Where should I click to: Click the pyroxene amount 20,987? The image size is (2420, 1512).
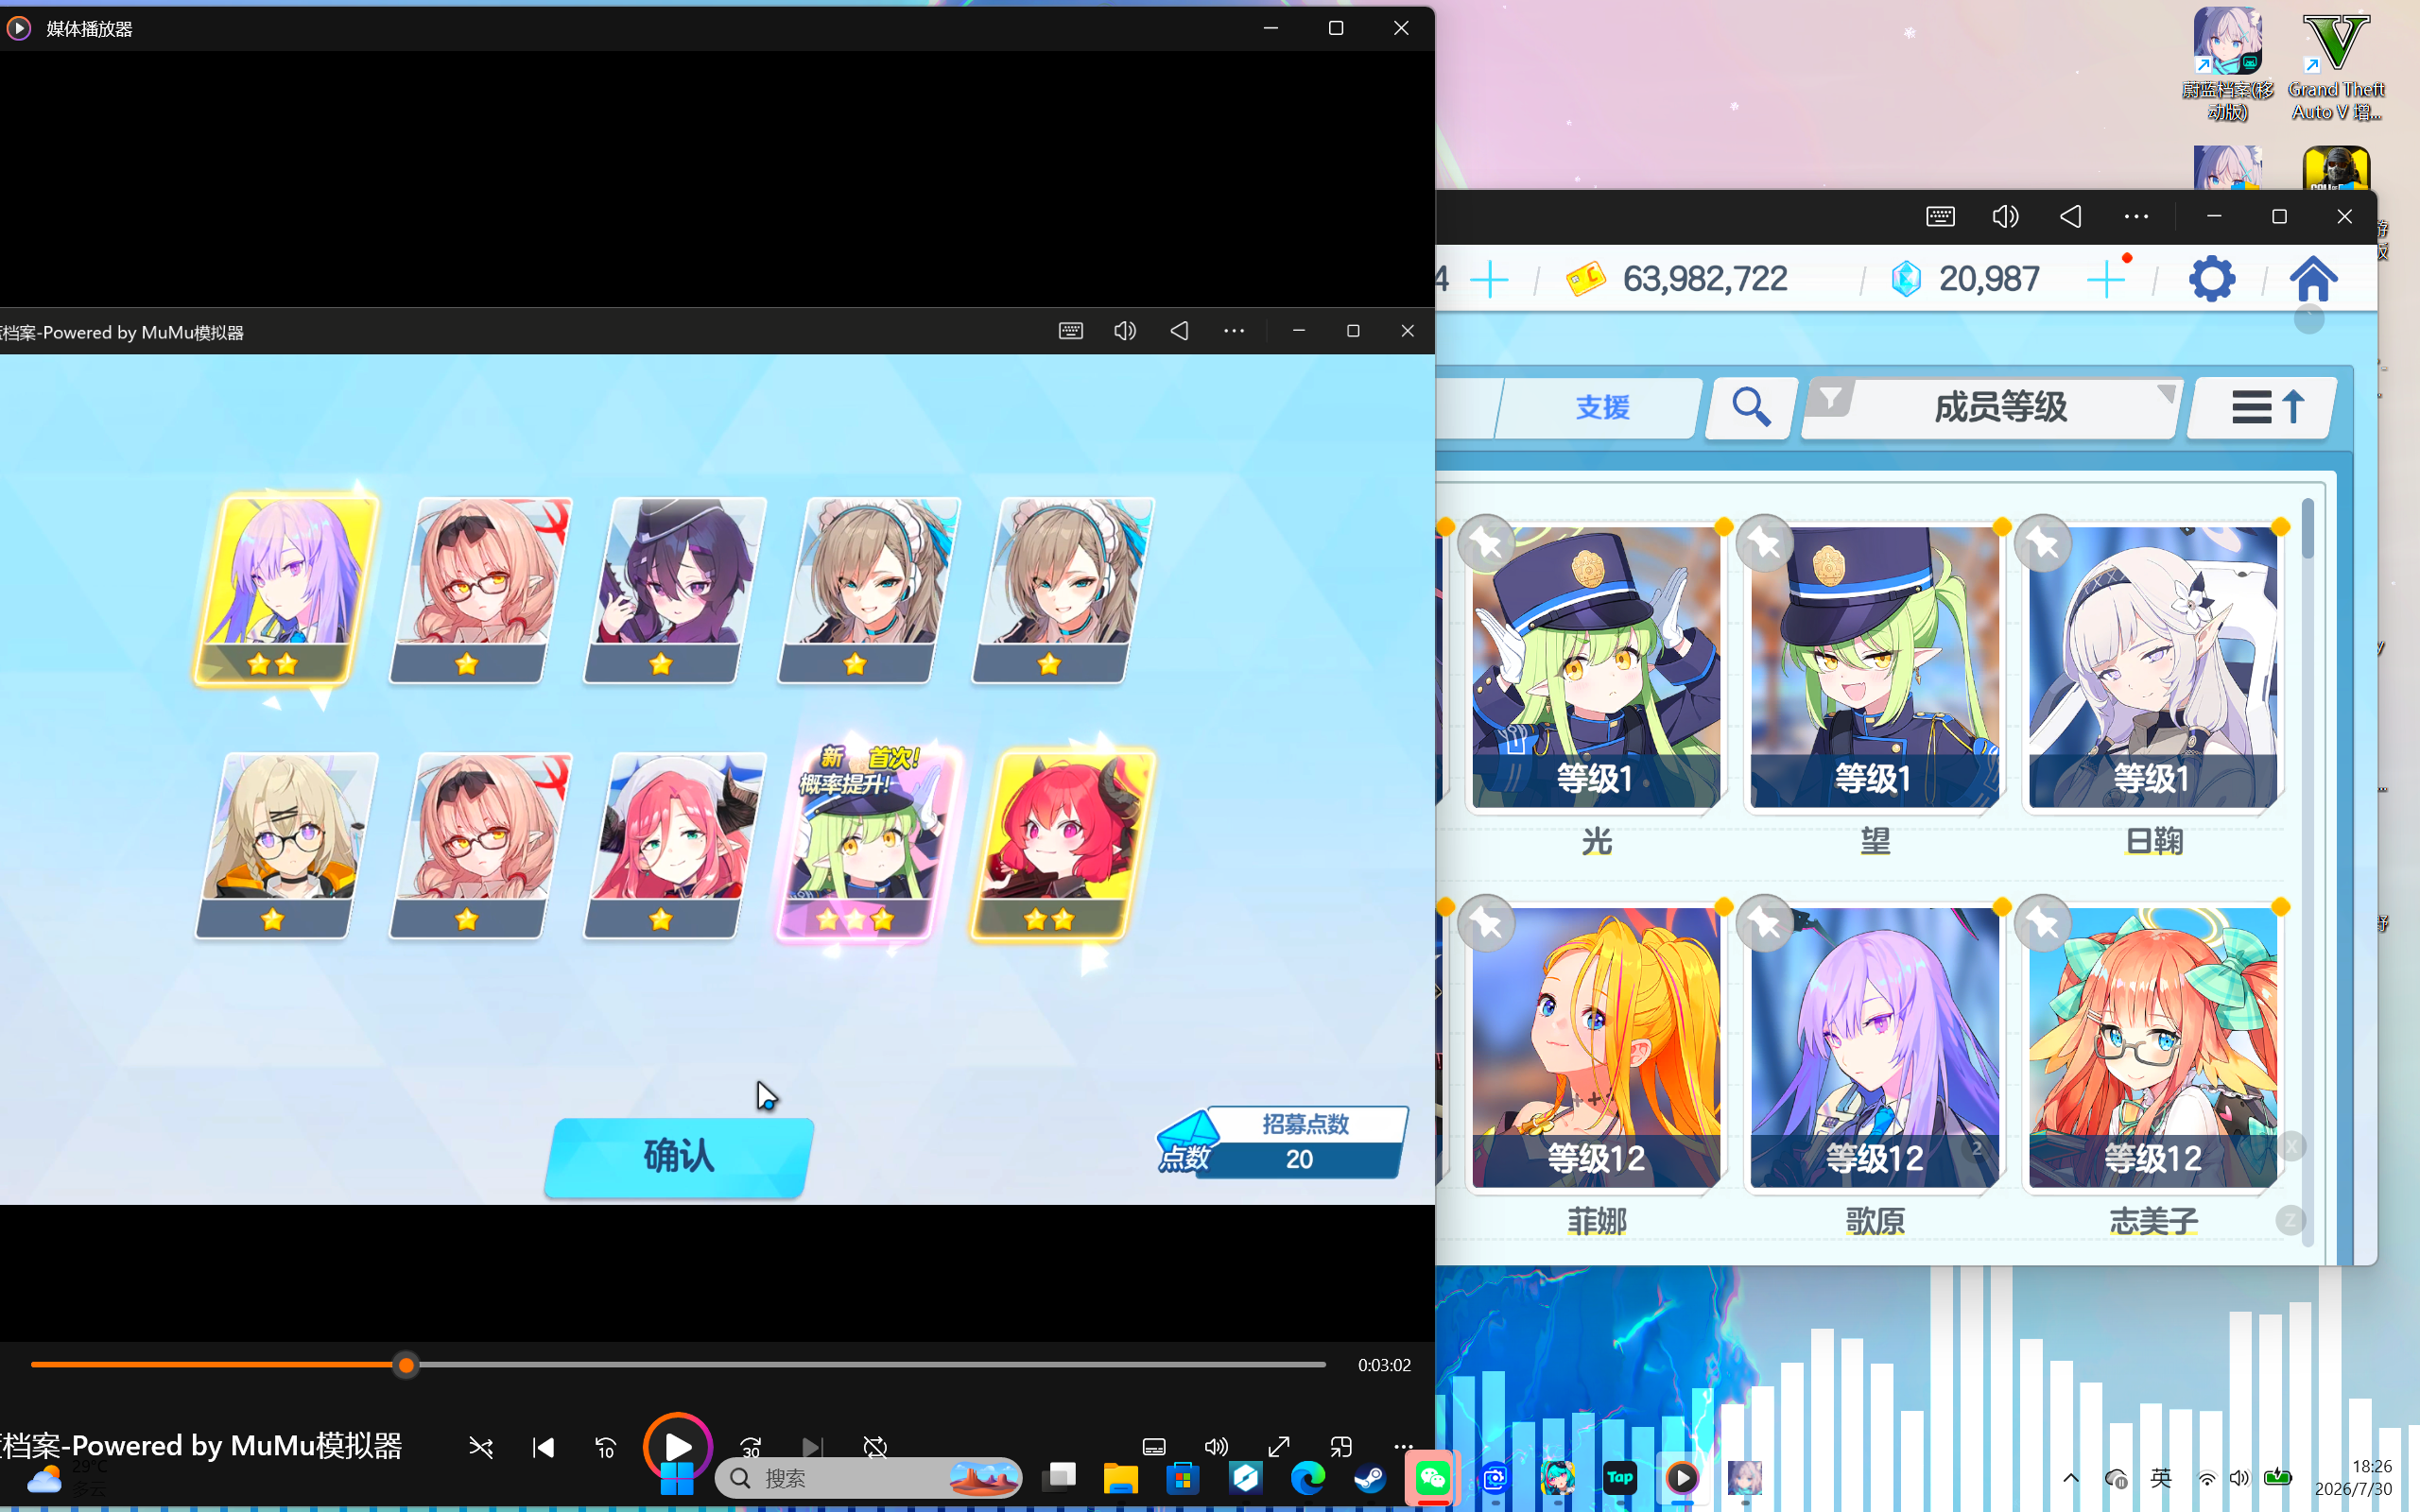1989,279
